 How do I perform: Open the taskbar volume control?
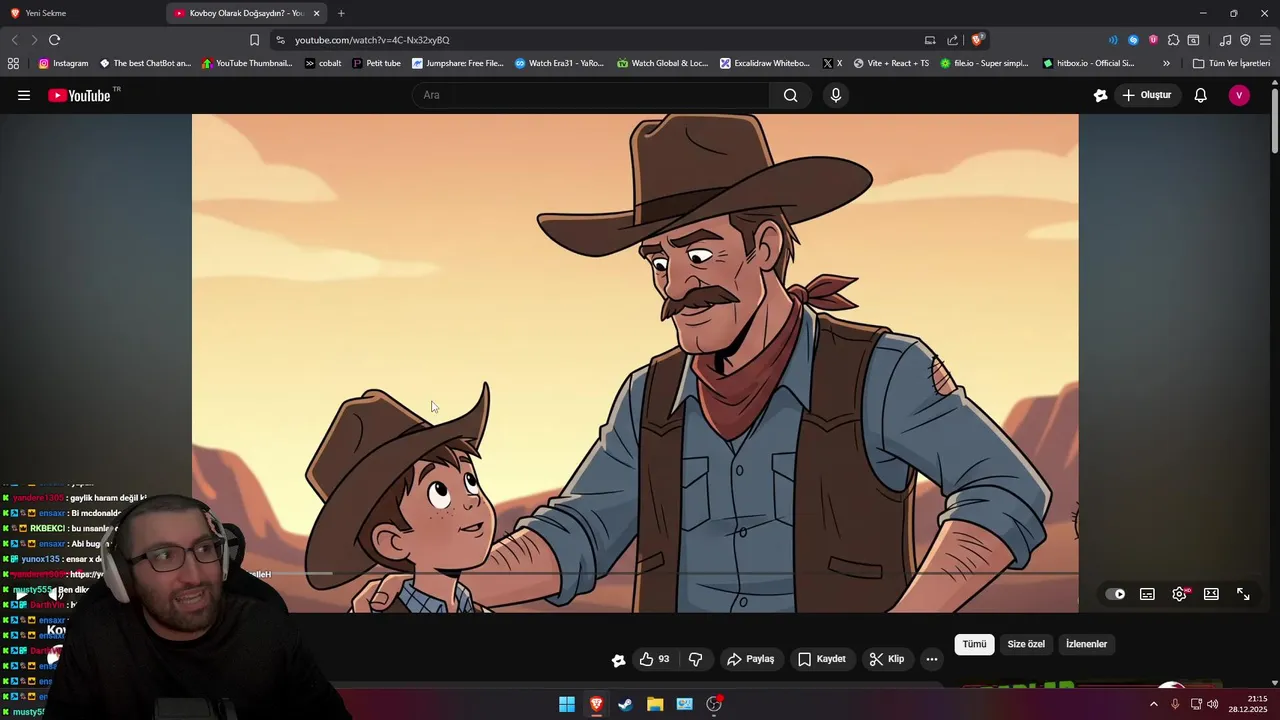(1213, 704)
